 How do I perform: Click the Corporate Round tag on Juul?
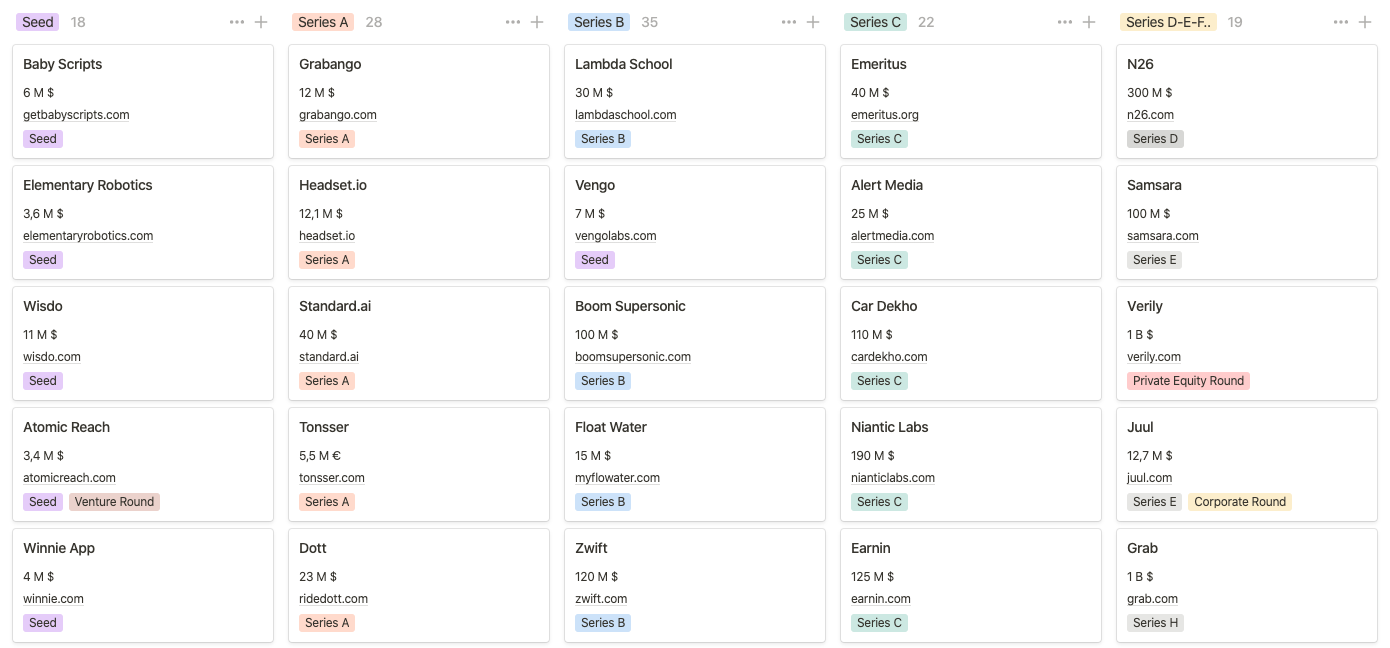click(x=1240, y=502)
